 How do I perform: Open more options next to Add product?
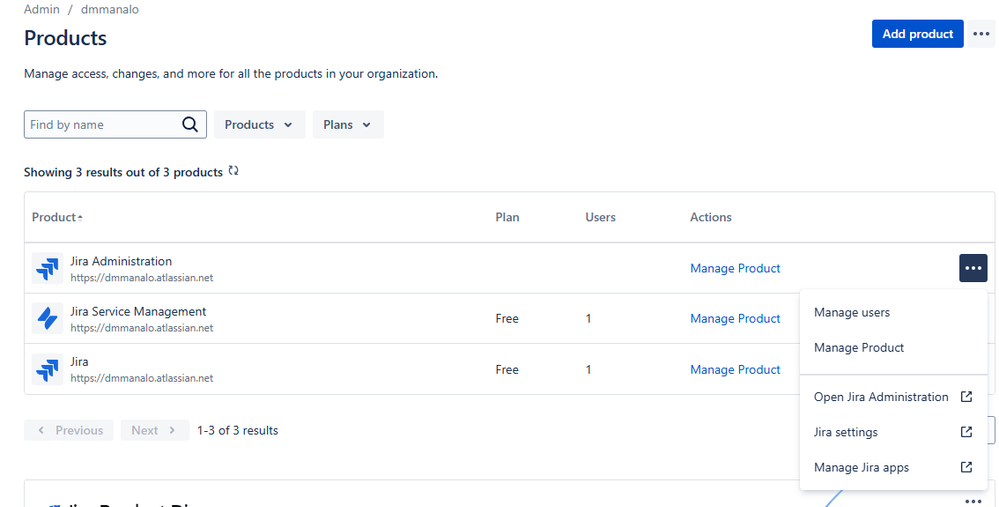[981, 34]
